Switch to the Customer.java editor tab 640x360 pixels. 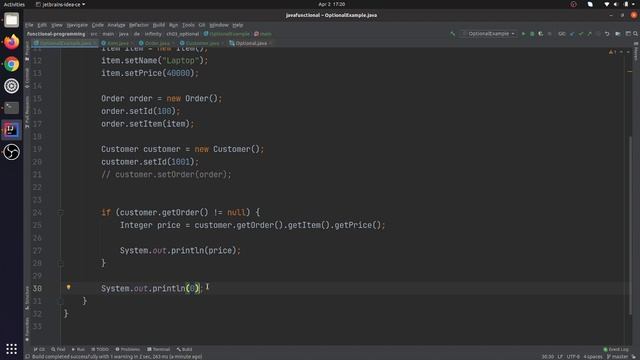coord(202,43)
